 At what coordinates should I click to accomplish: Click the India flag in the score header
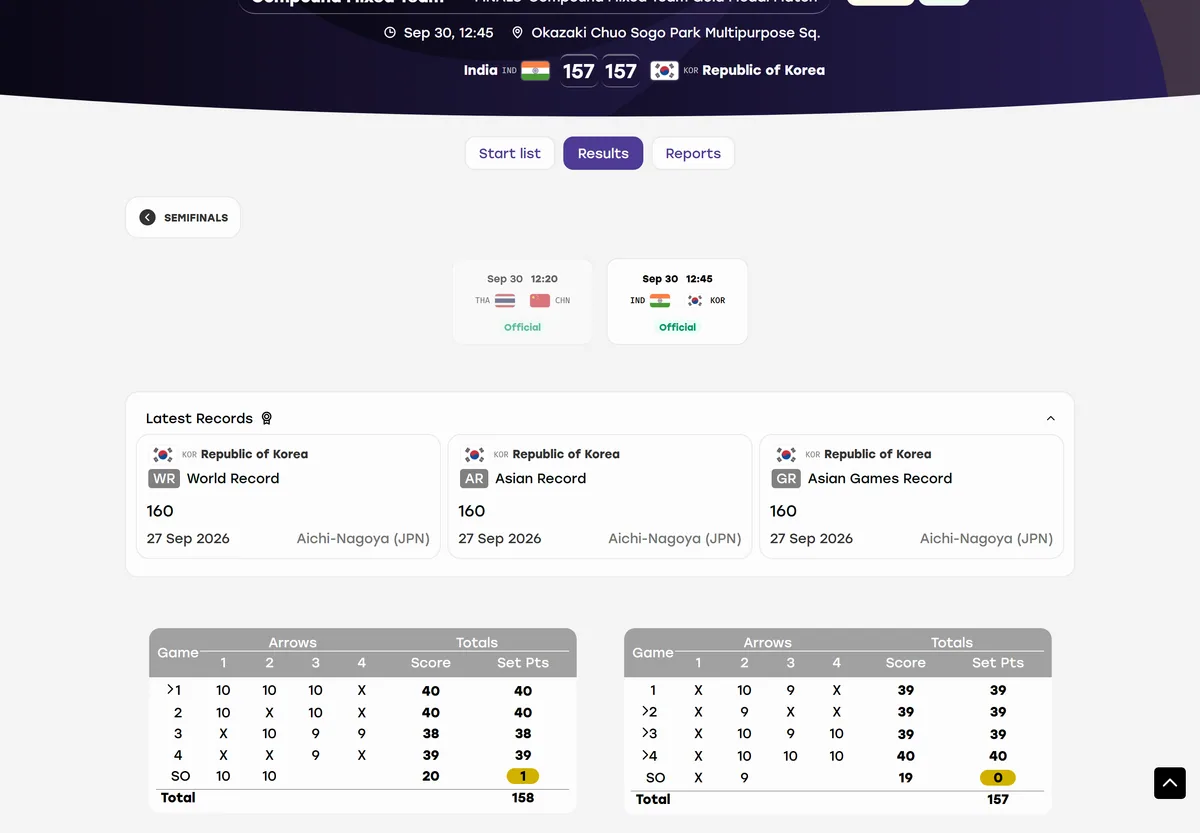tap(535, 71)
